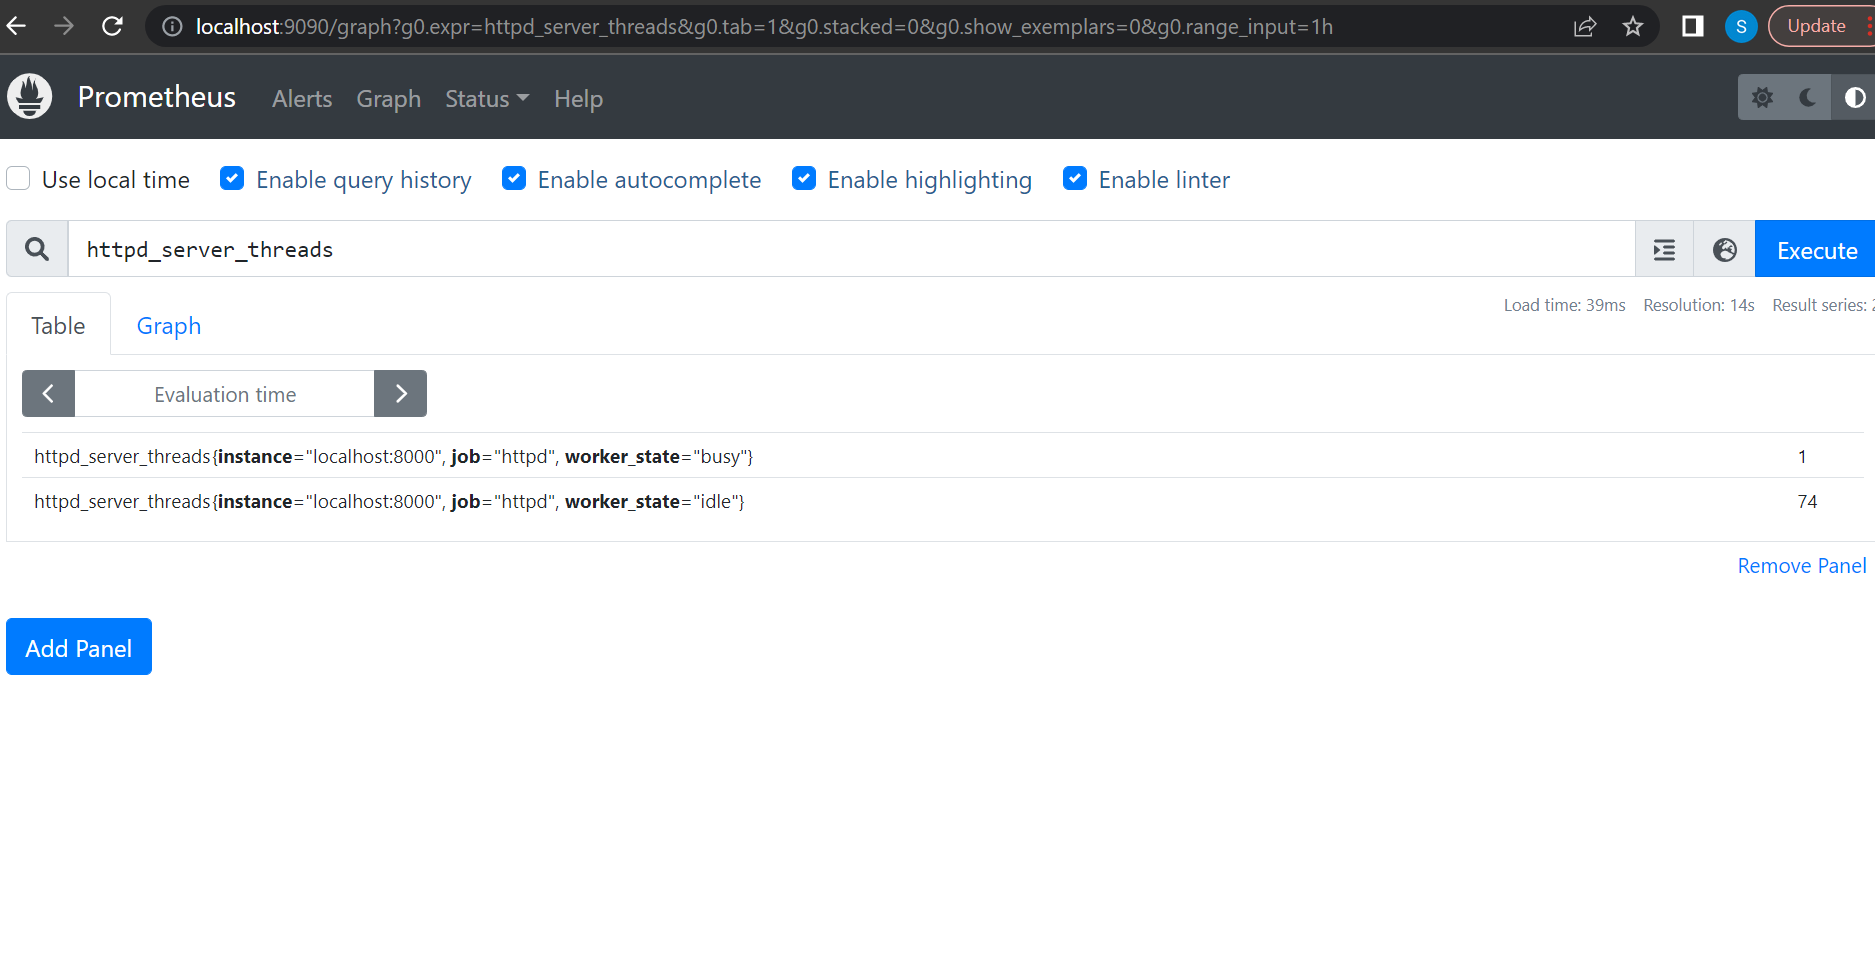Uncheck Enable autocomplete
This screenshot has height=963, width=1875.
coord(514,179)
